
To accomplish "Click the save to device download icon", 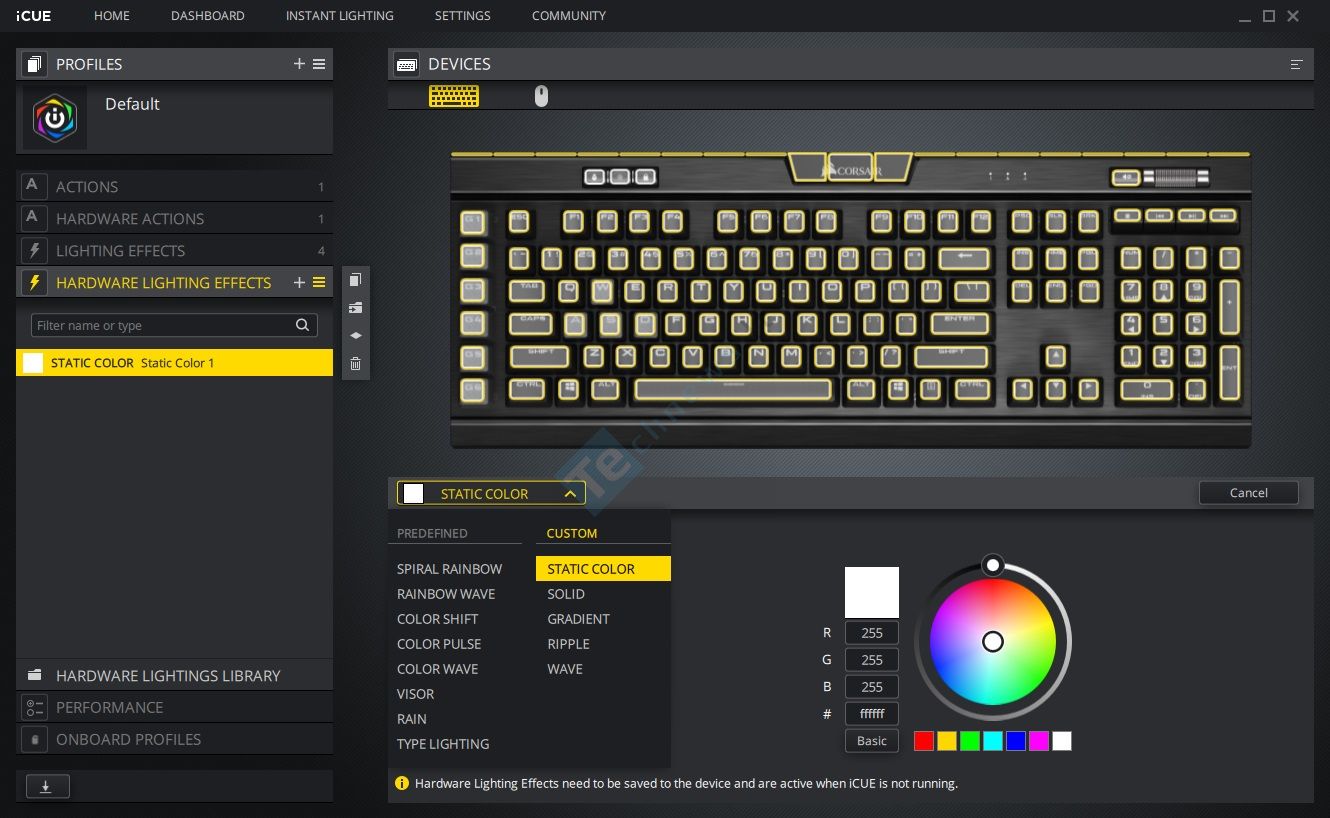I will click(x=45, y=787).
